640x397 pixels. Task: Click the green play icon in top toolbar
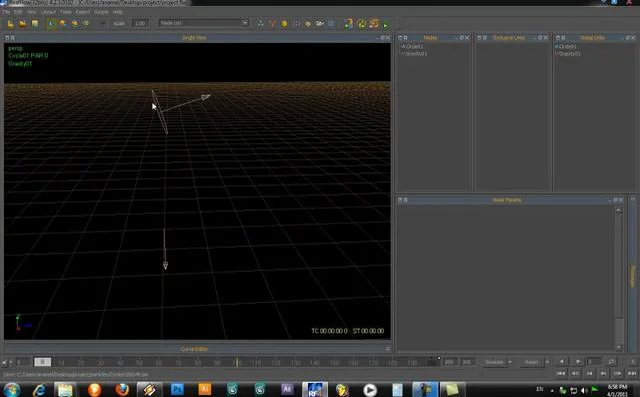(386, 24)
